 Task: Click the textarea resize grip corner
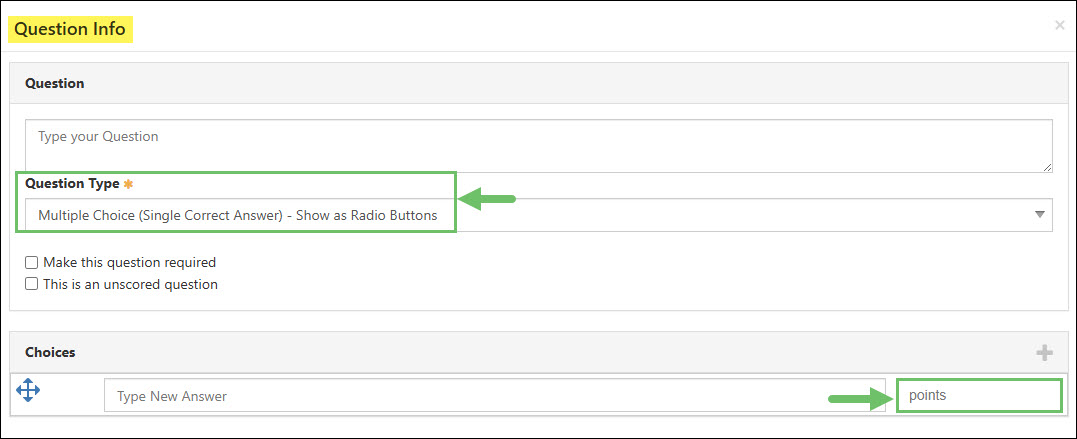tap(1047, 168)
